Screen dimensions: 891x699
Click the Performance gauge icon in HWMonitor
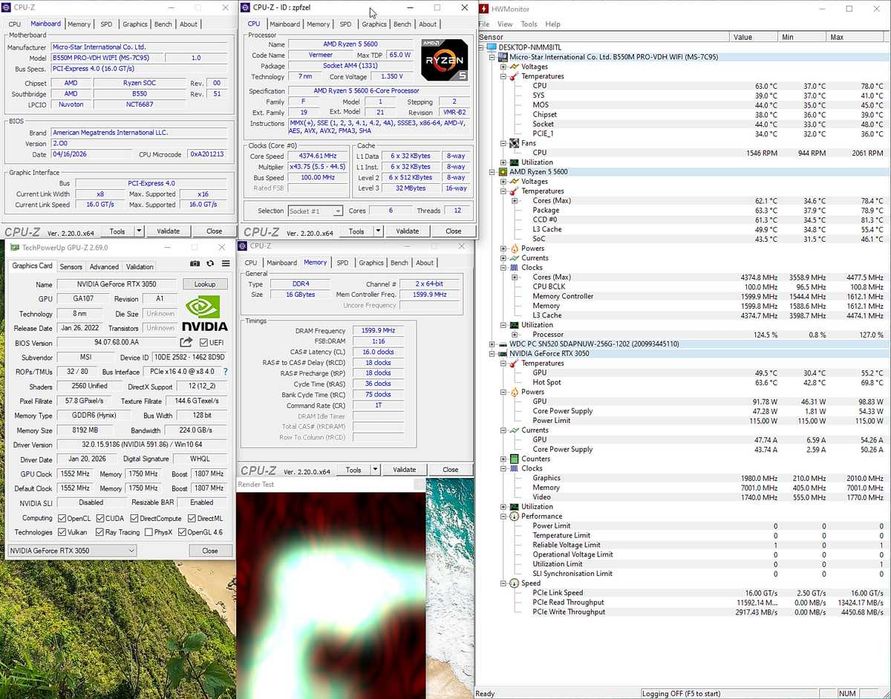[x=514, y=516]
